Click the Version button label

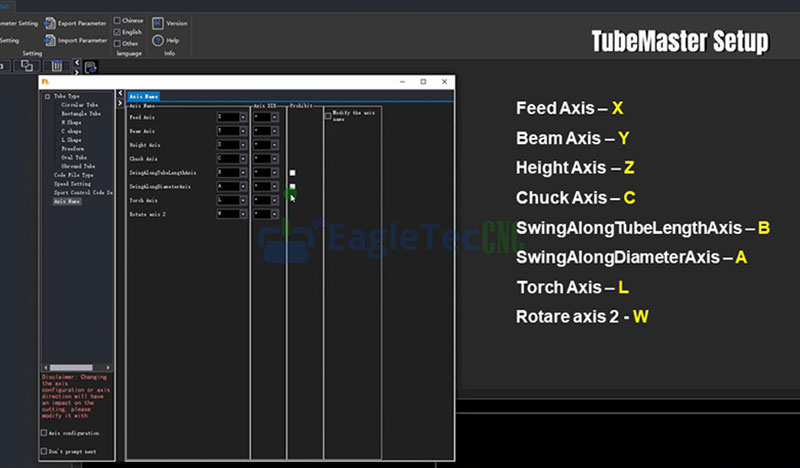point(177,23)
